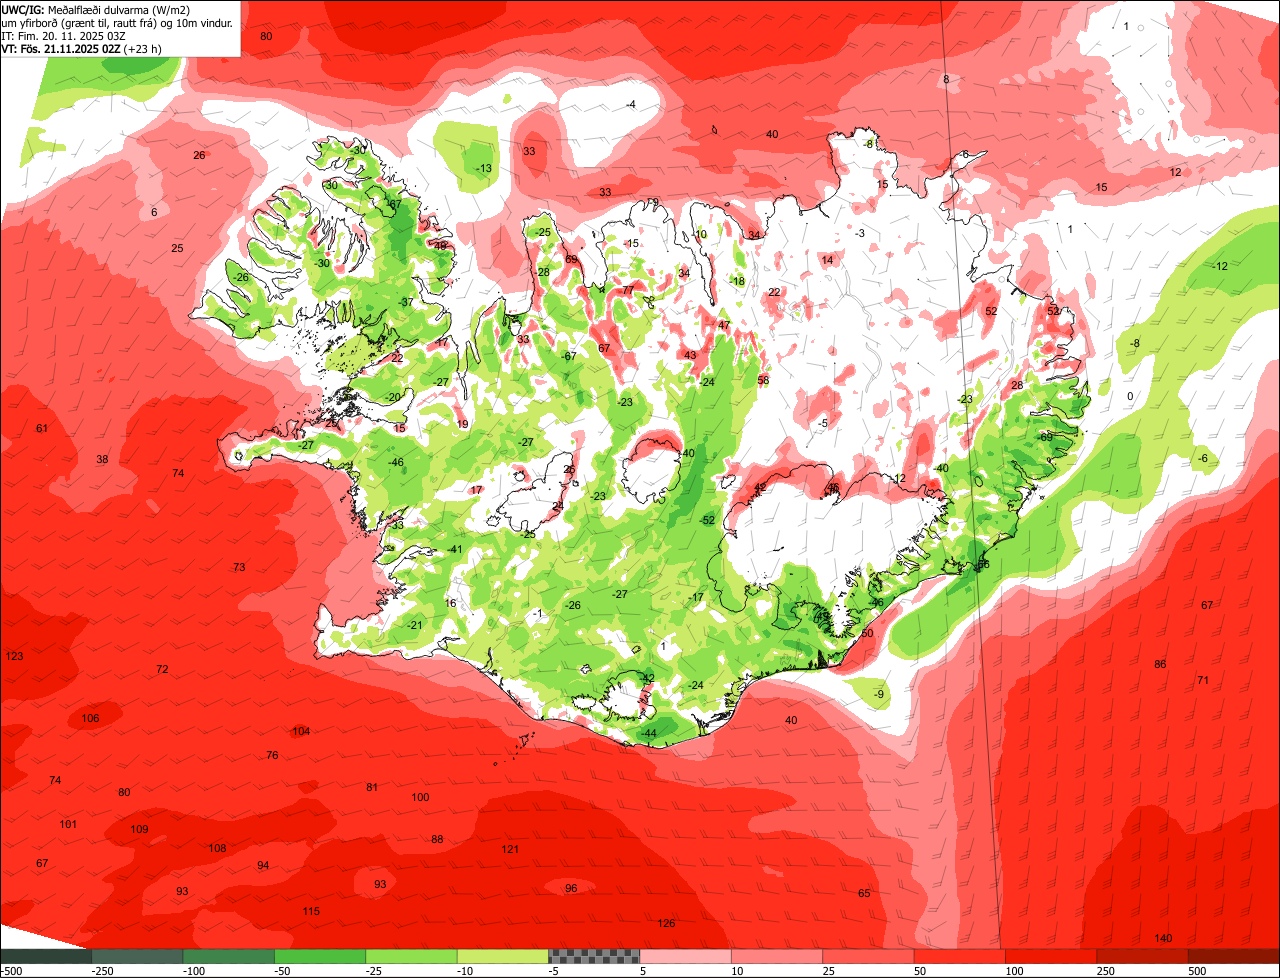Select the subtitle mentioning '10m vindur'

(x=117, y=22)
